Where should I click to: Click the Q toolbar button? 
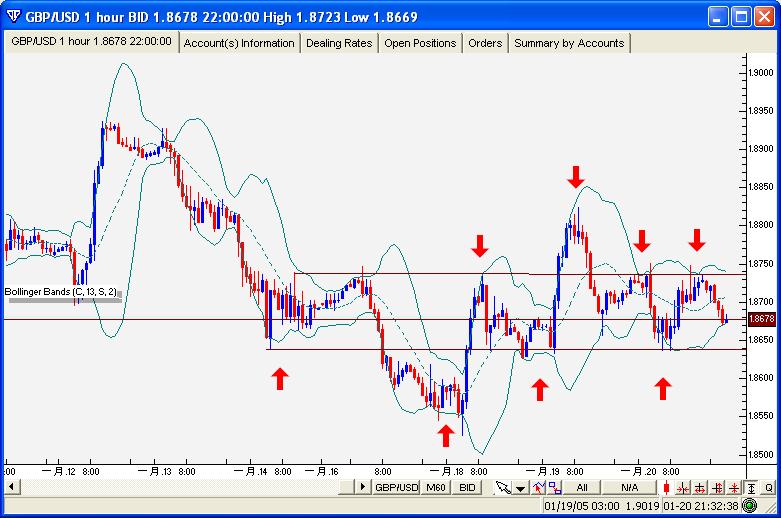(769, 488)
